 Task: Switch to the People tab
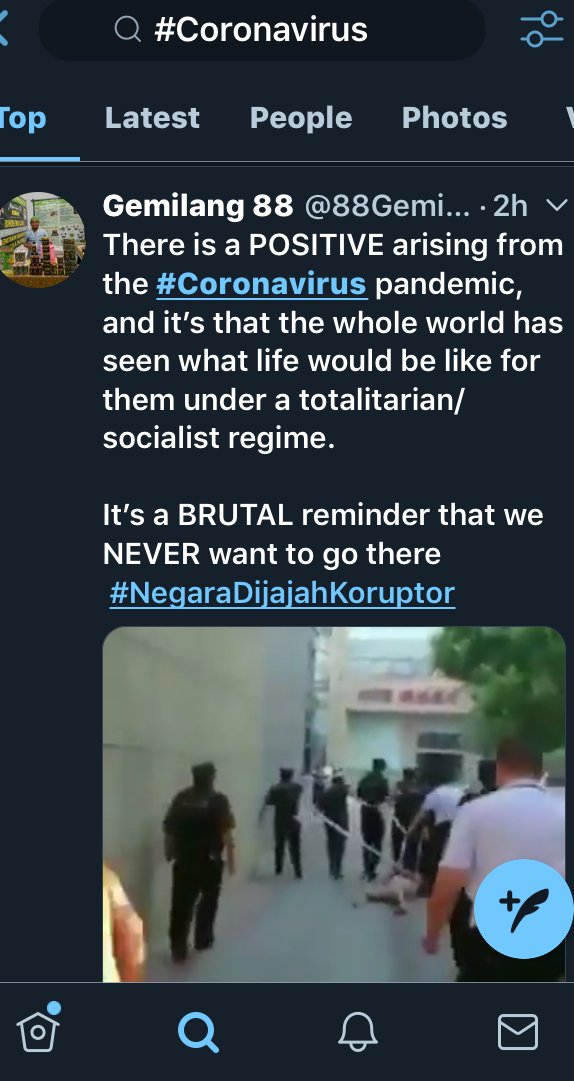click(301, 118)
